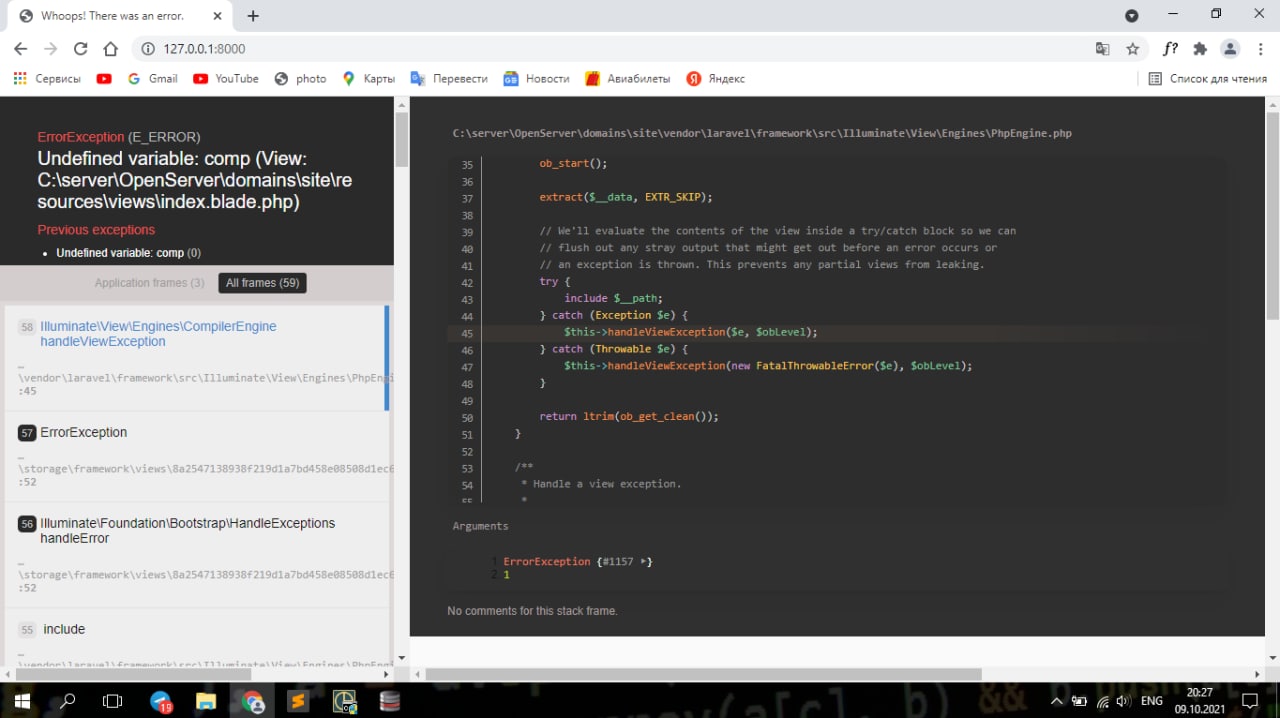The height and width of the screenshot is (718, 1280).
Task: Open the Google Translate page icon
Action: pos(1102,49)
